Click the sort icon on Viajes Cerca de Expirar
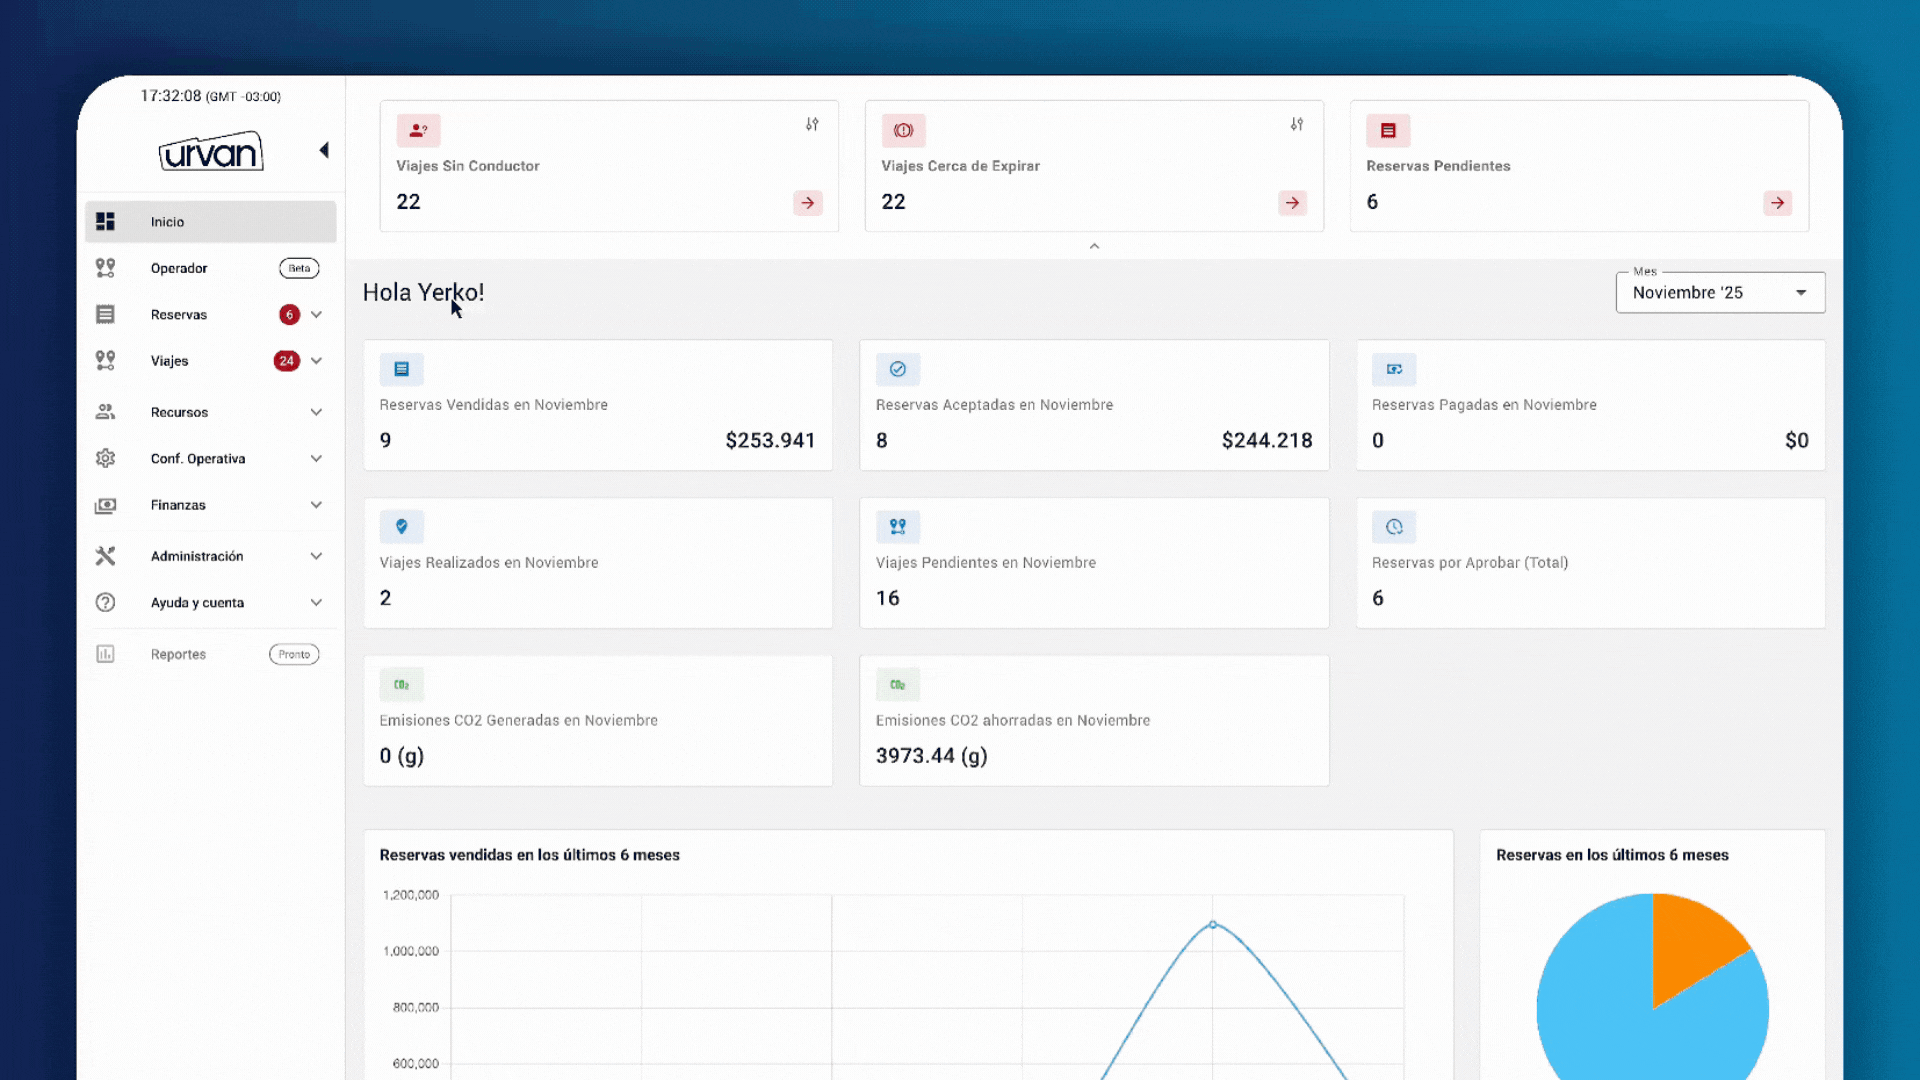 1296,124
